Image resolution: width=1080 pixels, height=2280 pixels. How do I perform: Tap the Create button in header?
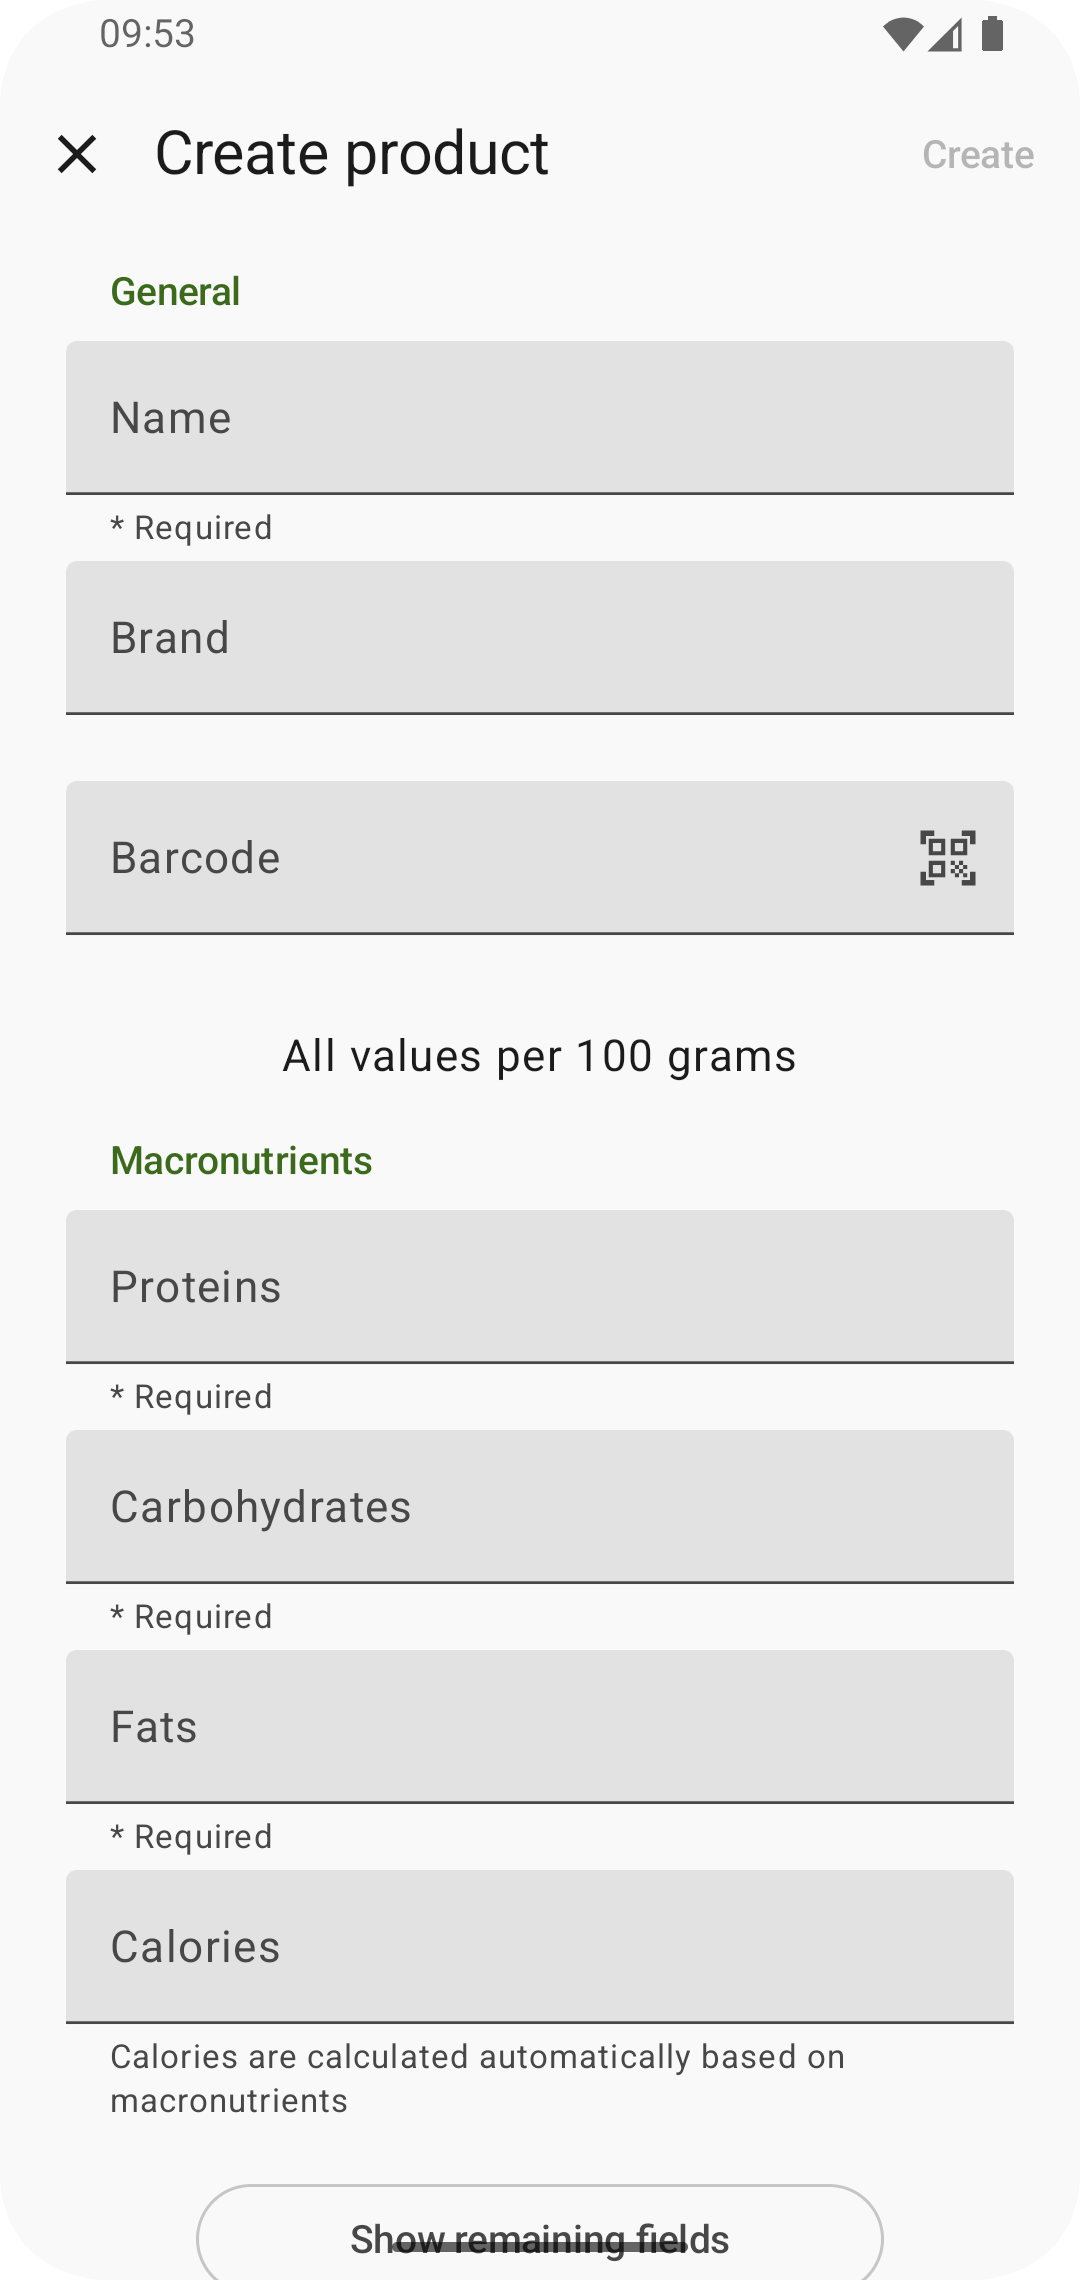pyautogui.click(x=977, y=155)
